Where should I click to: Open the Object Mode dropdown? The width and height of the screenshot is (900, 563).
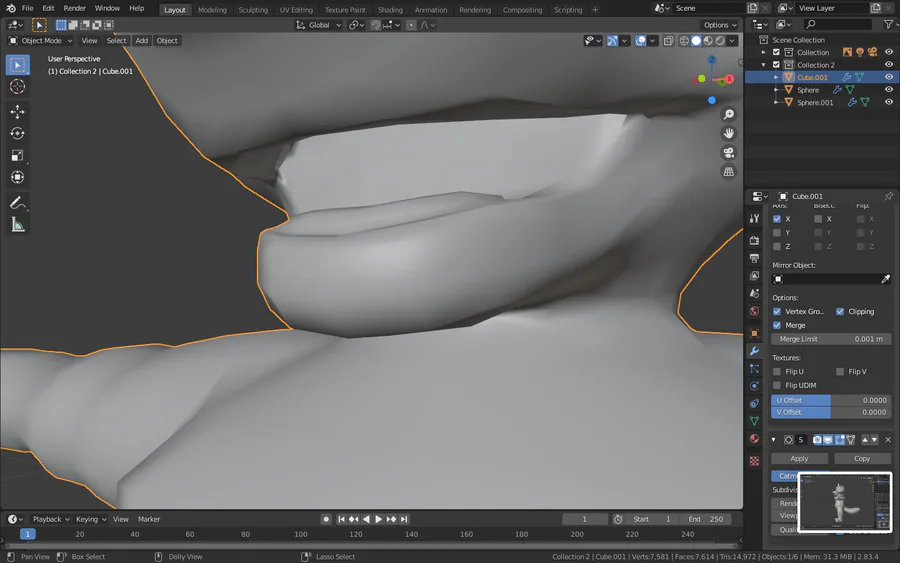41,41
